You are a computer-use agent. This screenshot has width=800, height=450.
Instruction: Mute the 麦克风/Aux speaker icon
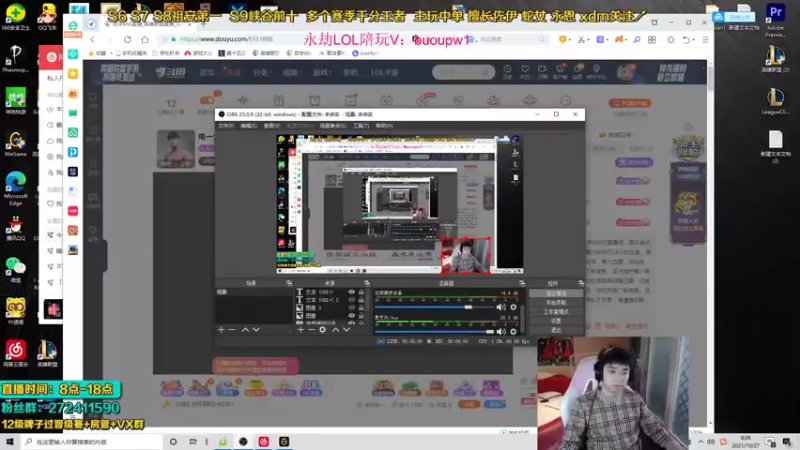click(x=501, y=332)
